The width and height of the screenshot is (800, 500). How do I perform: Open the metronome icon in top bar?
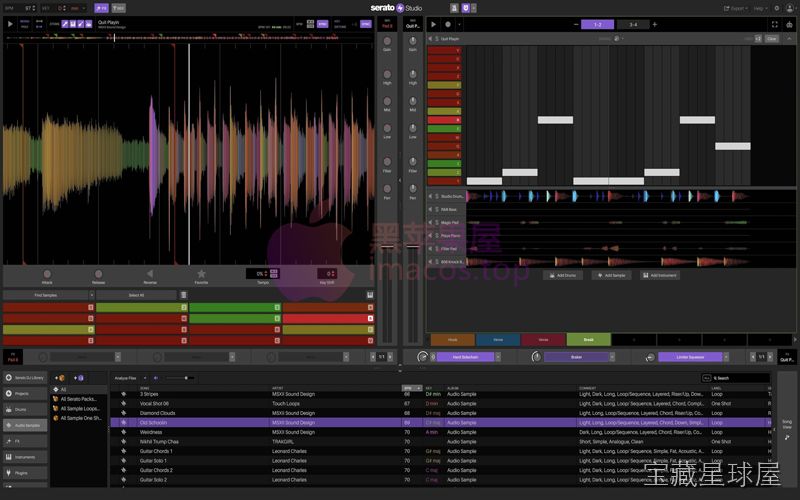[x=454, y=8]
